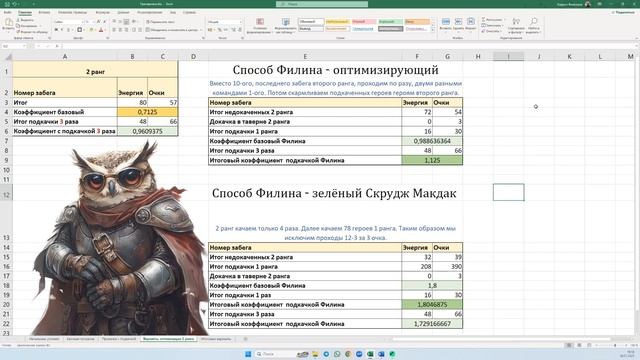Image resolution: width=640 pixels, height=360 pixels.
Task: Expand the cell styles gallery arrow
Action: tap(433, 30)
